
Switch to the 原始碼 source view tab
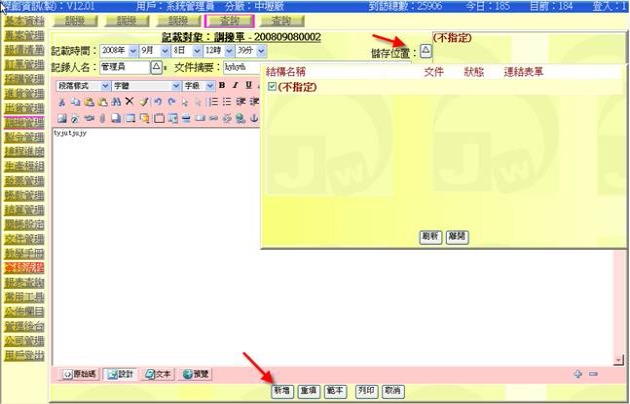coord(81,374)
